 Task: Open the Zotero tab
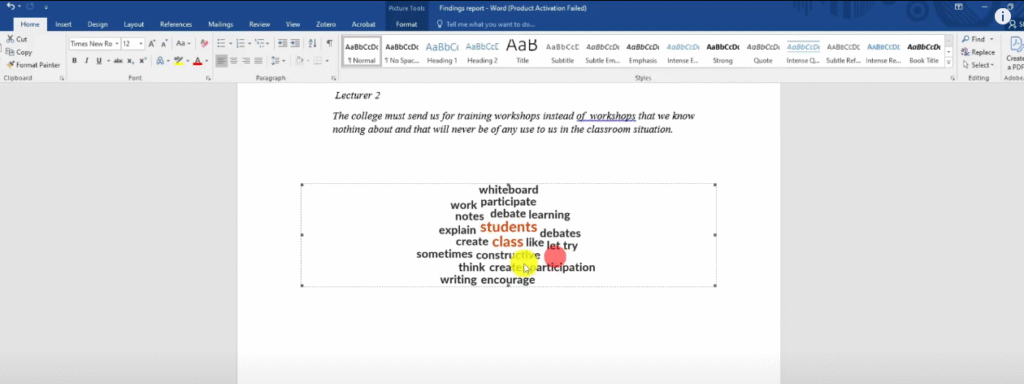pos(325,24)
